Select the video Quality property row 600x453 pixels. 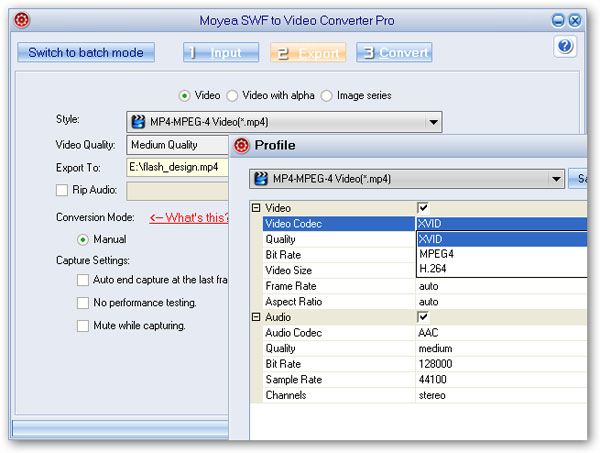[x=339, y=239]
